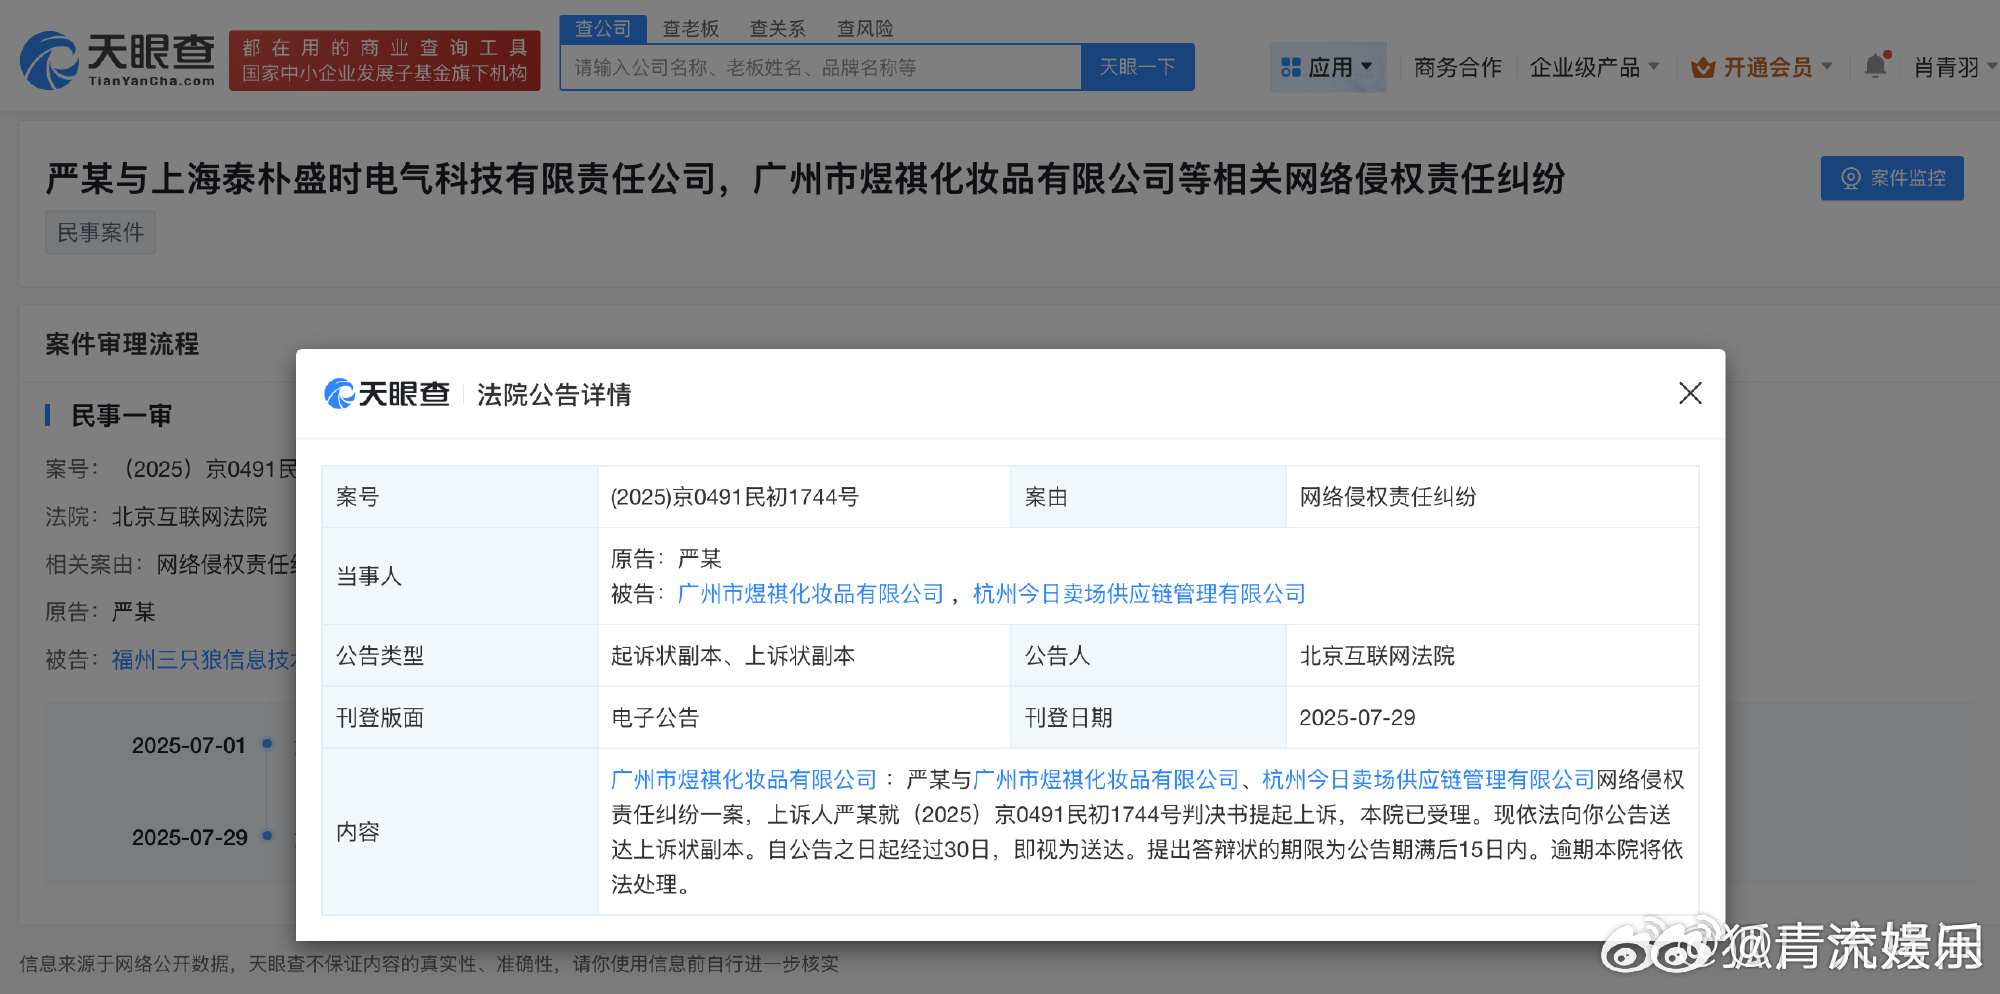The height and width of the screenshot is (994, 2000).
Task: Click the company name search field
Action: coord(821,67)
